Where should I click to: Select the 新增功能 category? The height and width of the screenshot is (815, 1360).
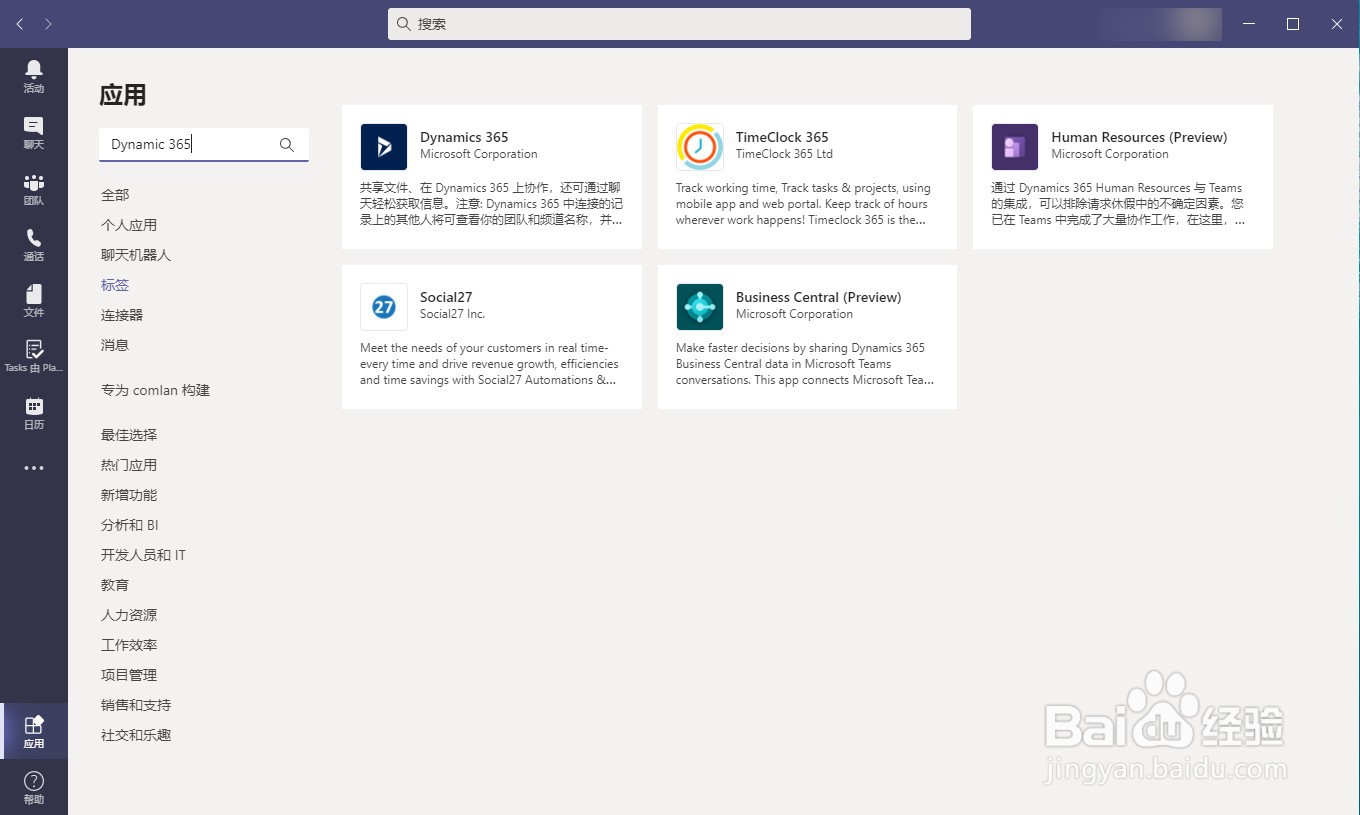(x=129, y=495)
